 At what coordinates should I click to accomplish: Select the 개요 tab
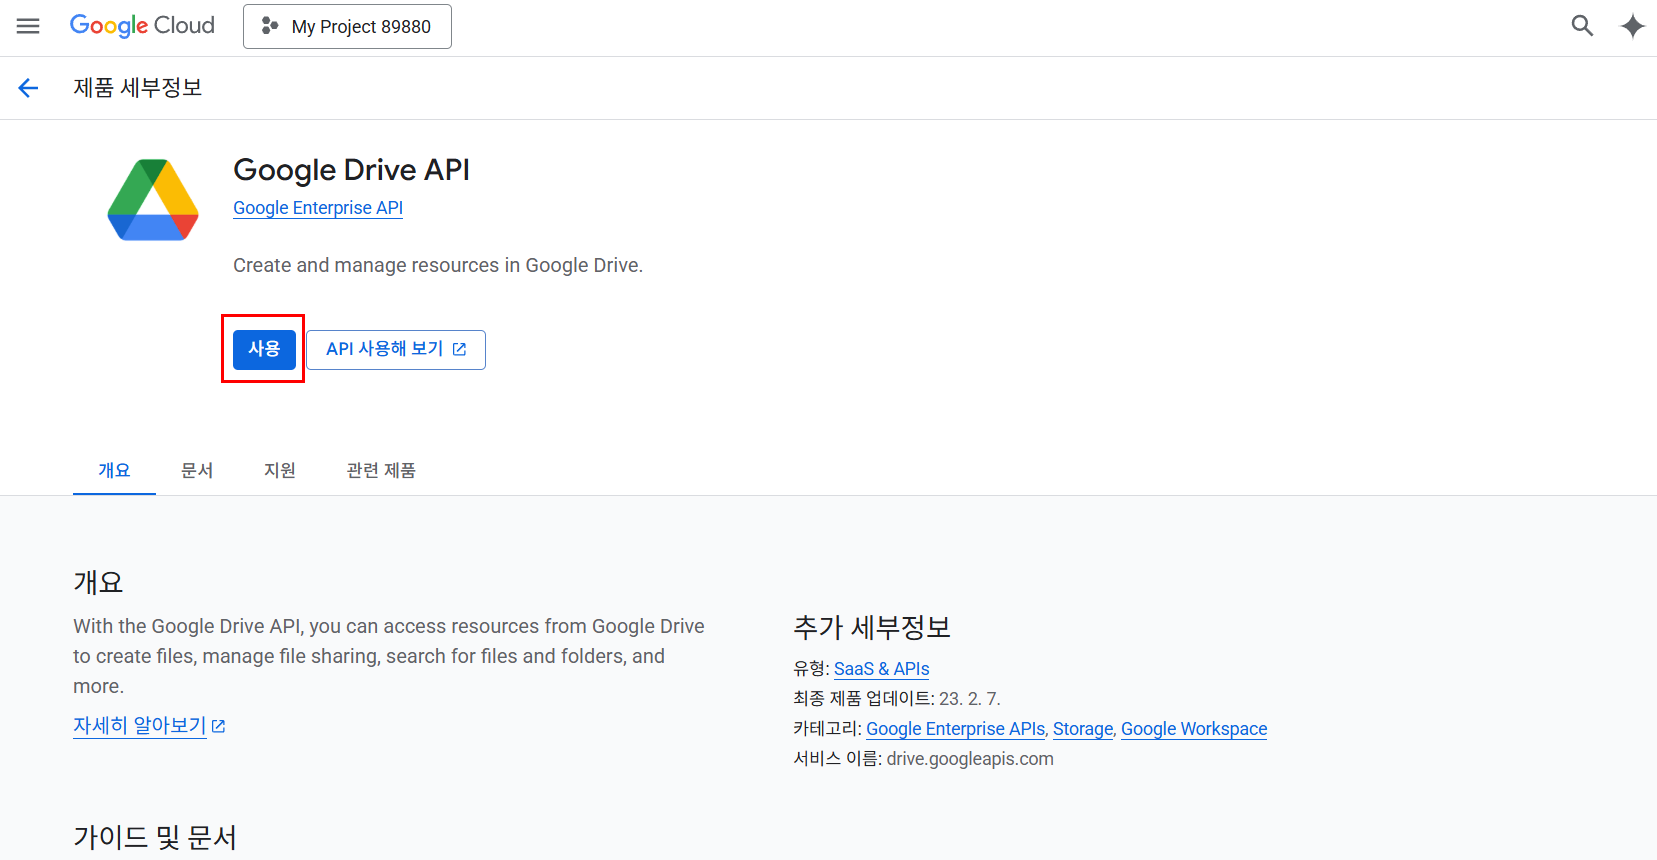(x=114, y=470)
